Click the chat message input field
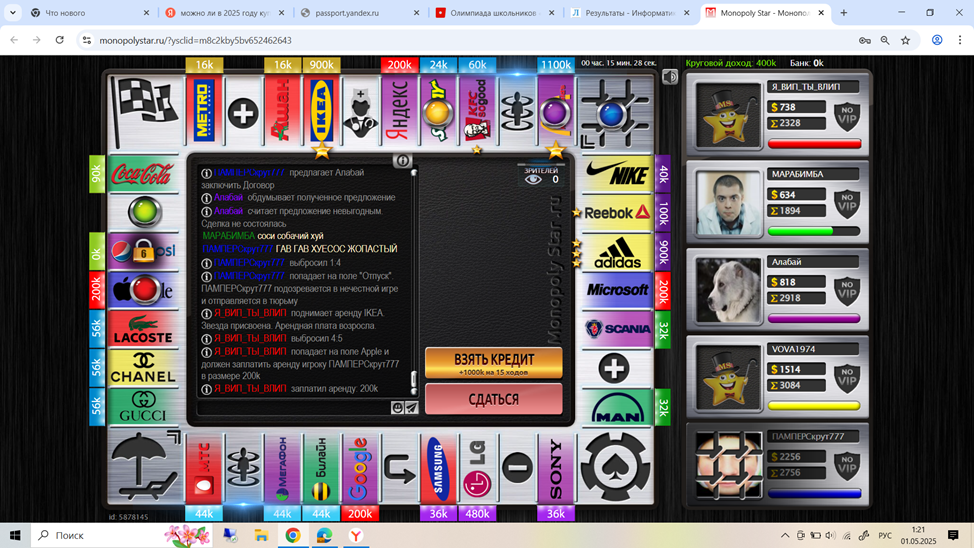Screen dimensions: 974x548 (293, 408)
